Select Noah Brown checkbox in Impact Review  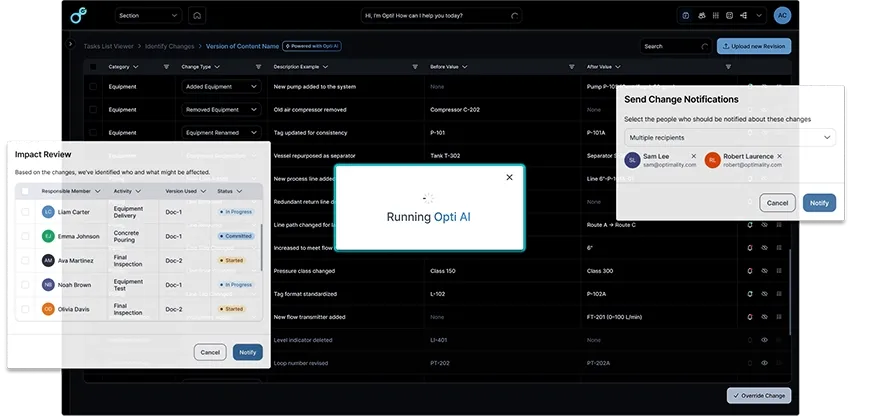[x=25, y=285]
